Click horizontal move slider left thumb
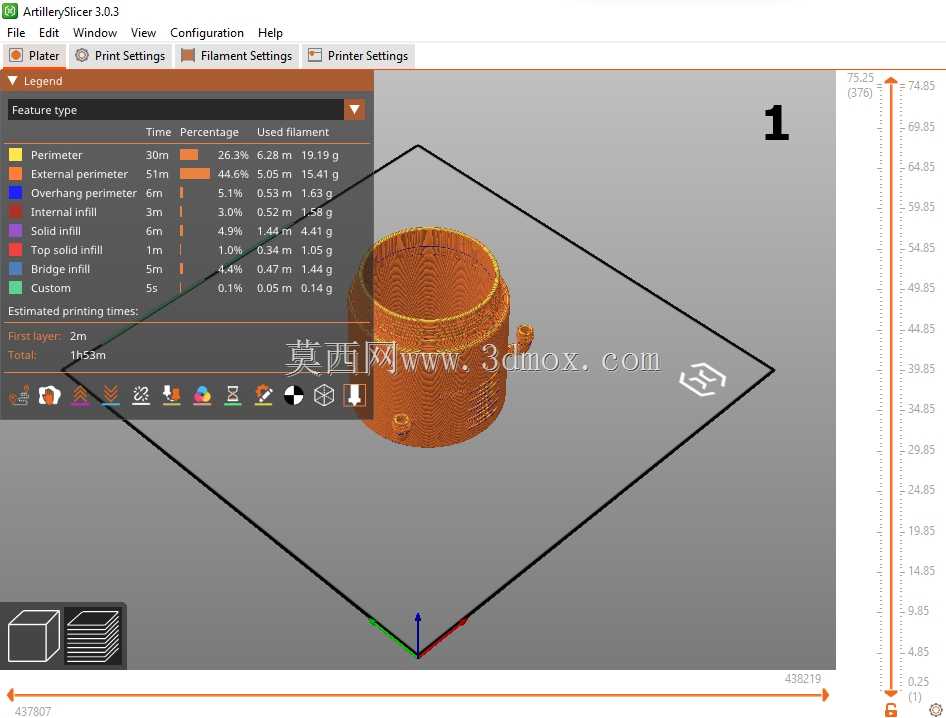 10,695
